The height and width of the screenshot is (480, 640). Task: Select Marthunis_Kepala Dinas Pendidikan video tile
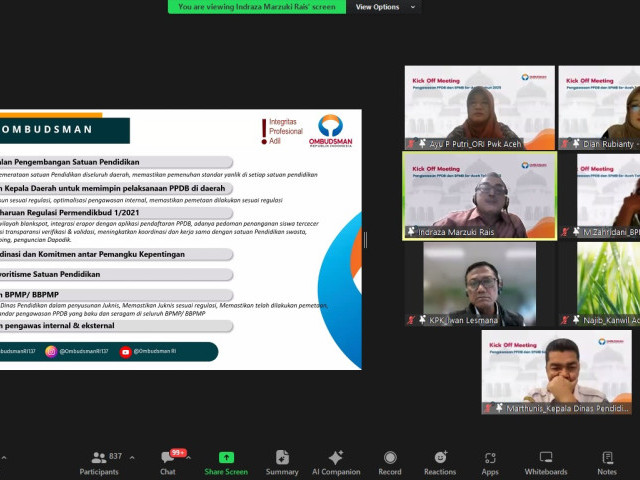coord(556,372)
